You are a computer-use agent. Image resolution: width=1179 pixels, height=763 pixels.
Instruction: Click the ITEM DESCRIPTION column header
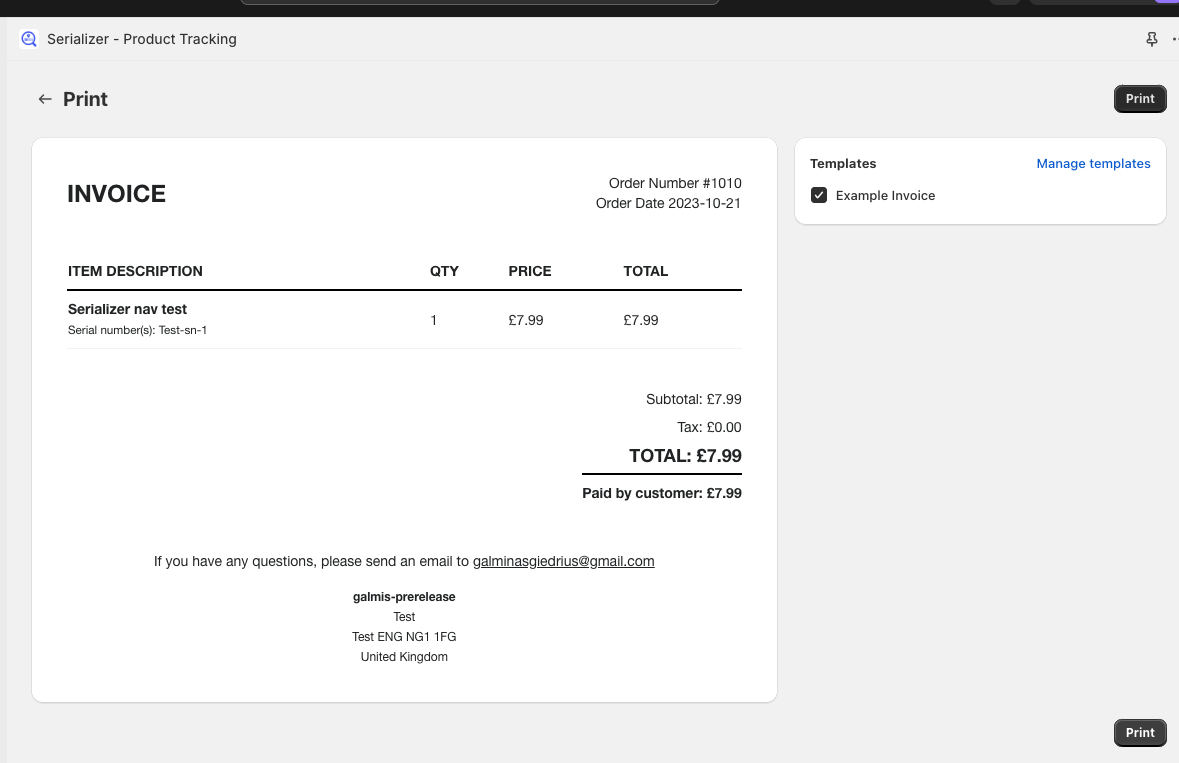135,271
